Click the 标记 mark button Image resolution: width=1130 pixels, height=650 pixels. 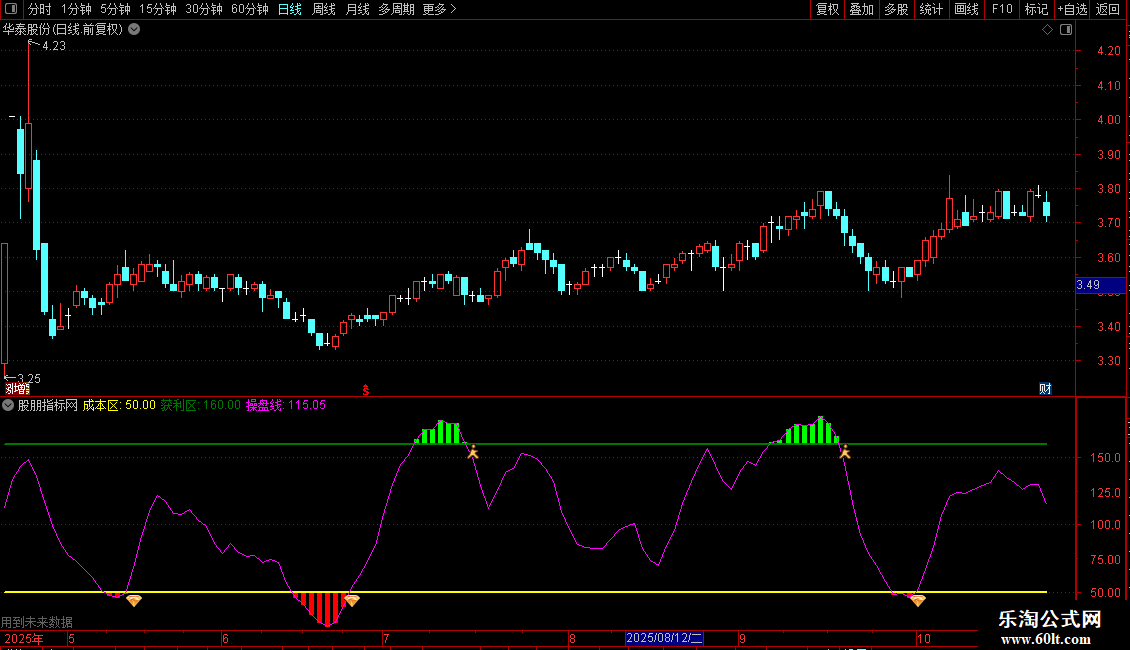(1036, 9)
